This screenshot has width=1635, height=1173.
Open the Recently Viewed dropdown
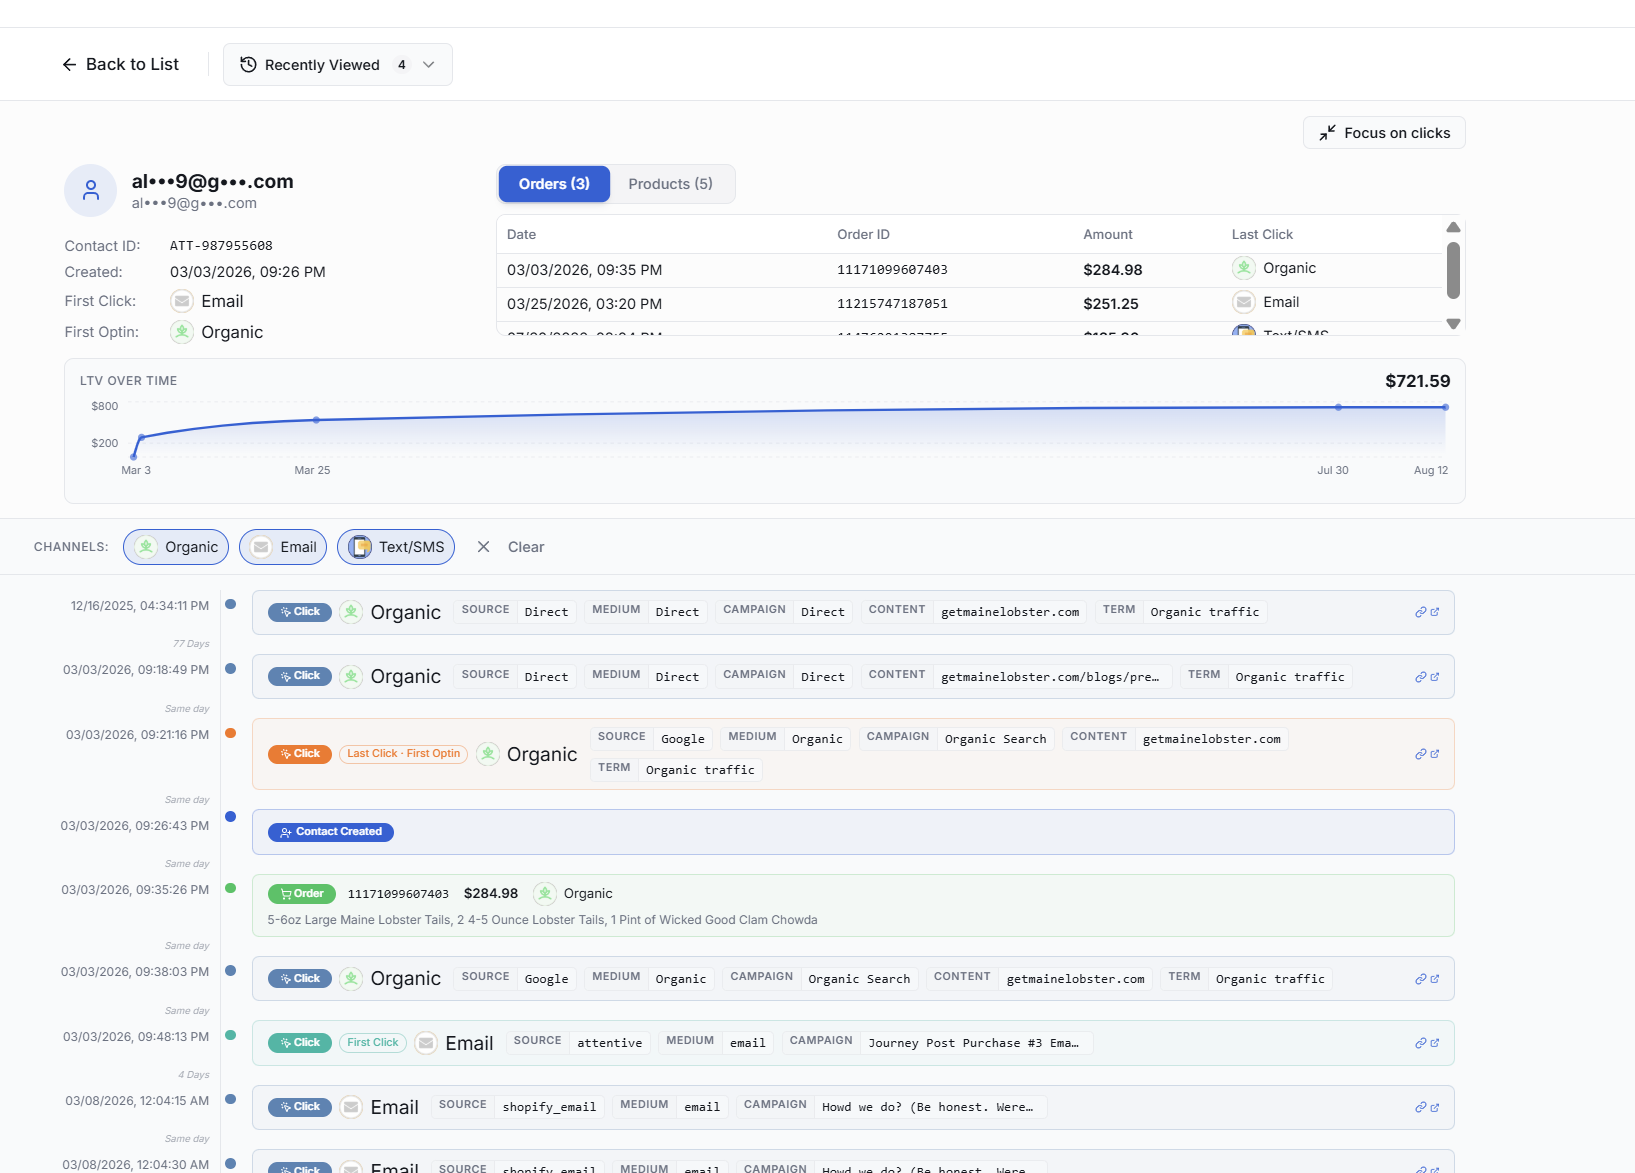coord(338,65)
